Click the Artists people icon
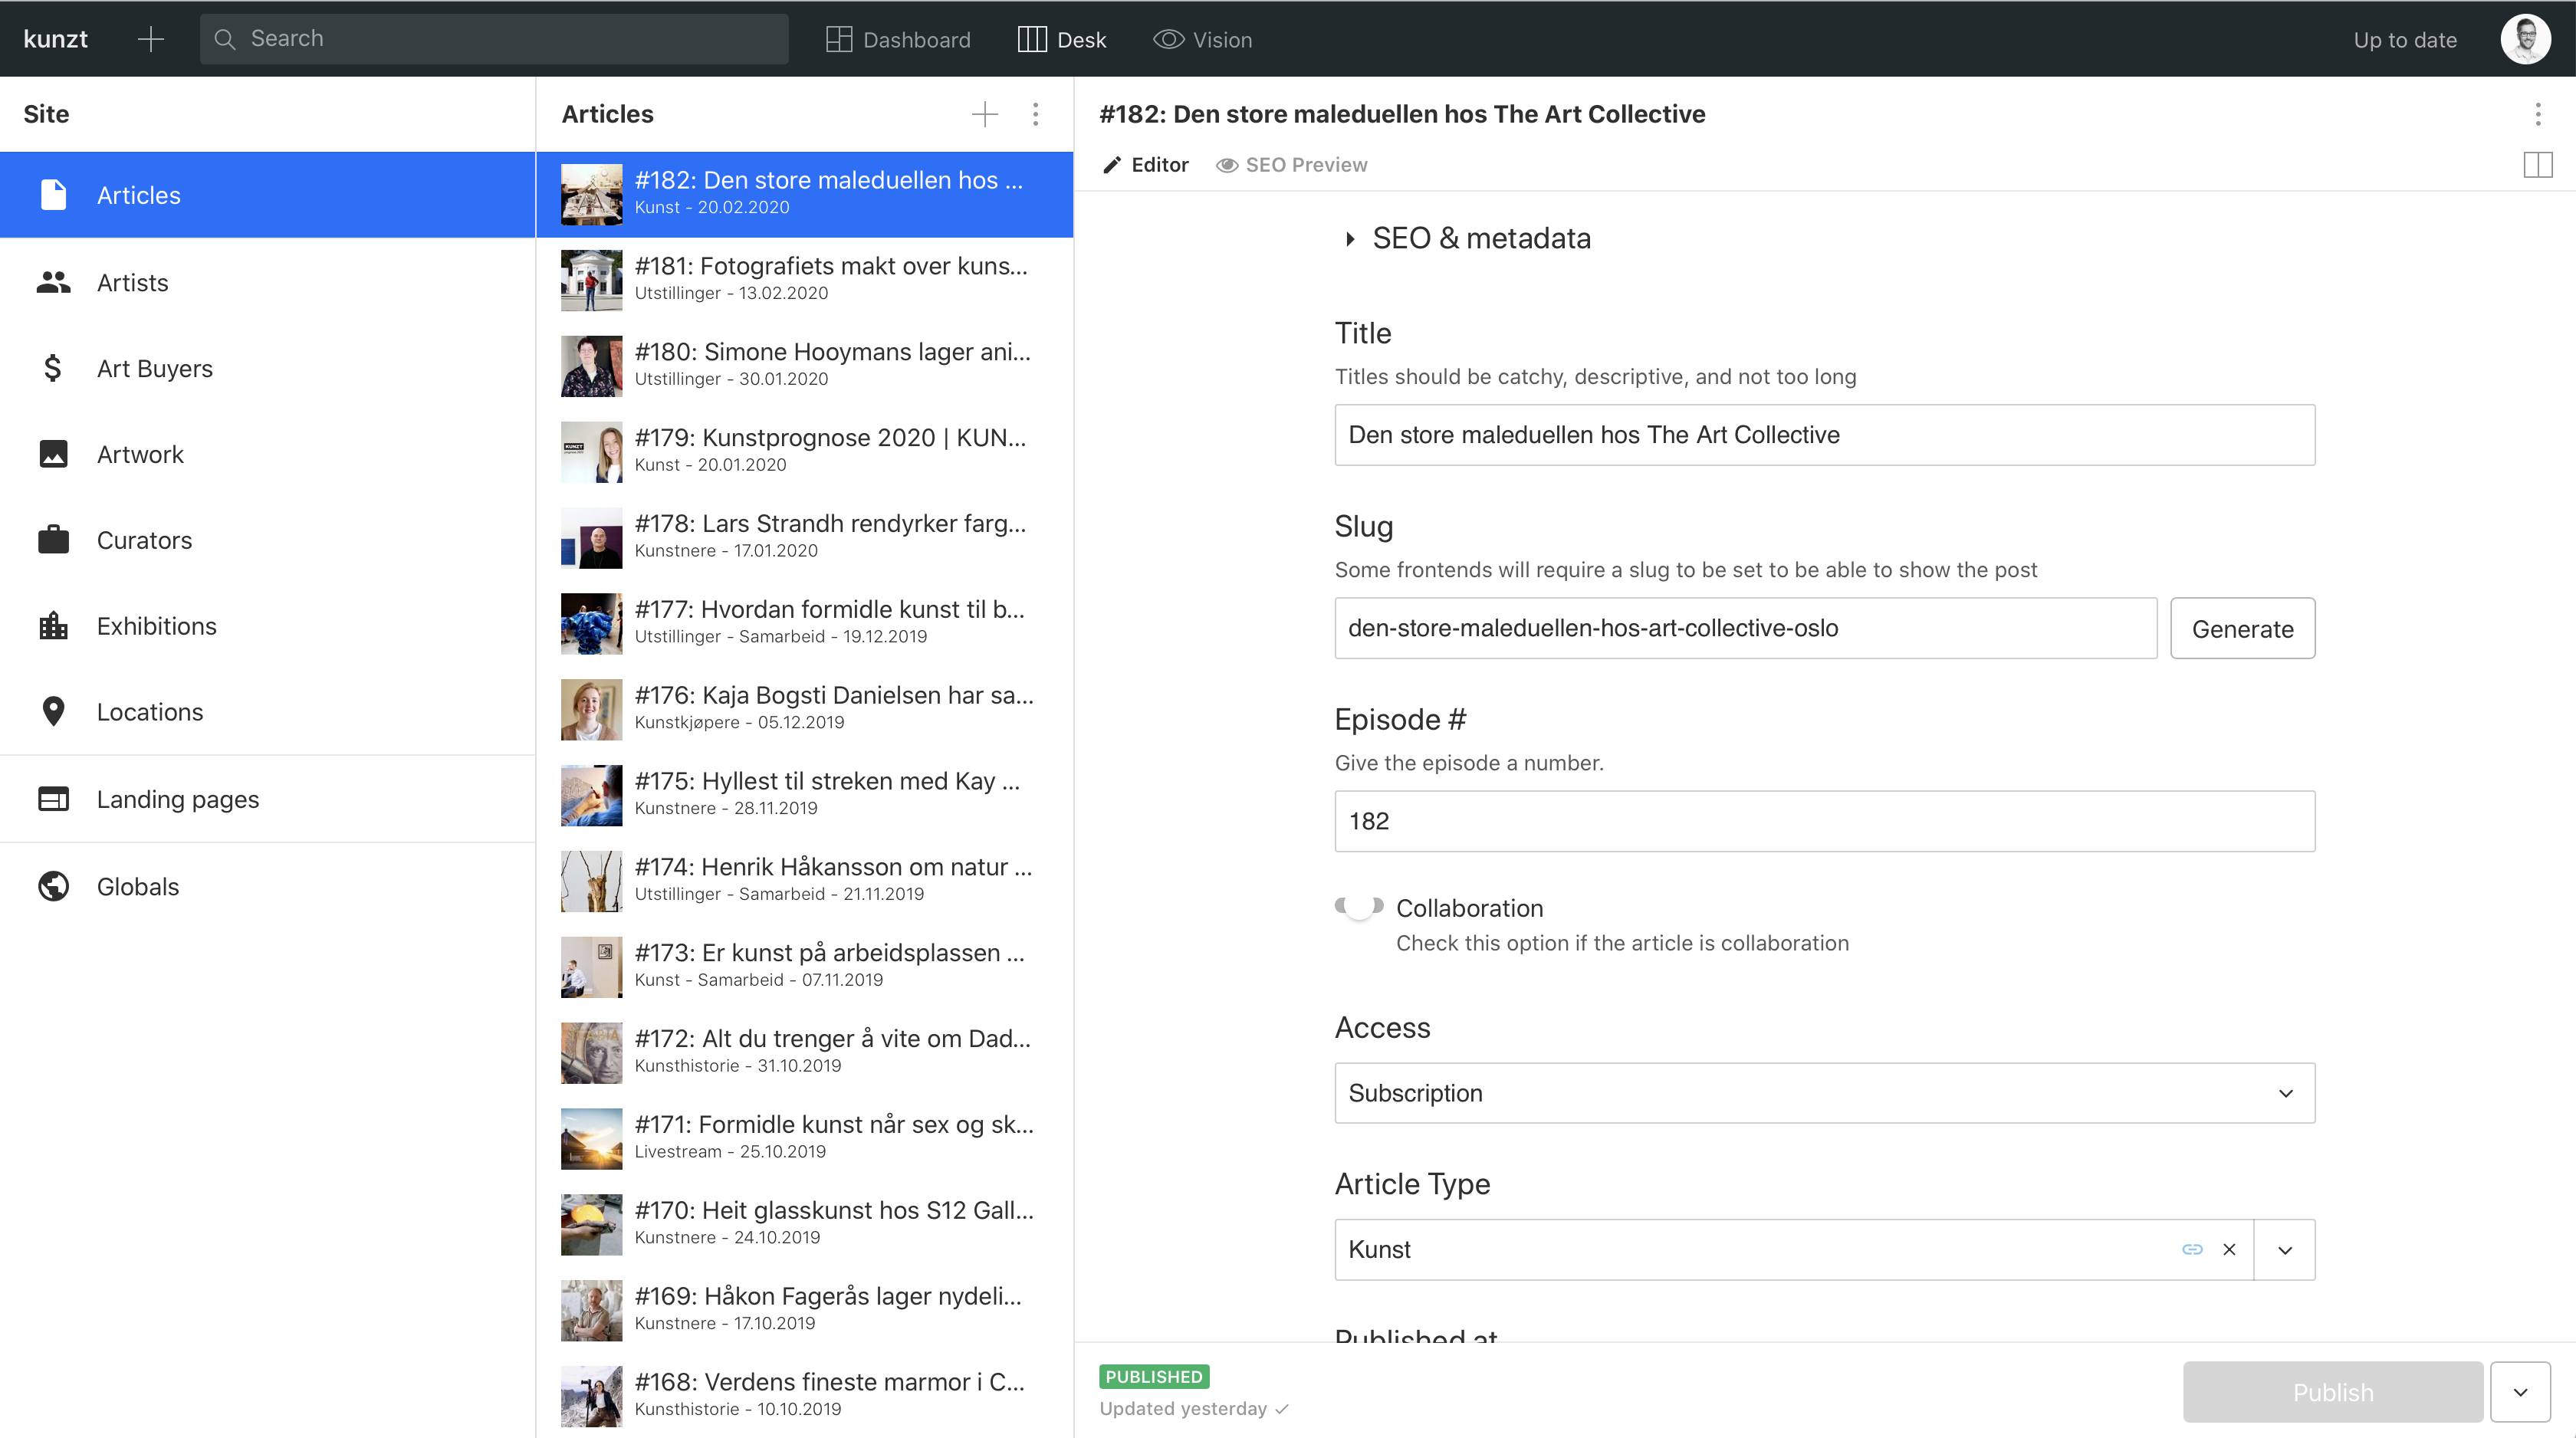 tap(53, 282)
